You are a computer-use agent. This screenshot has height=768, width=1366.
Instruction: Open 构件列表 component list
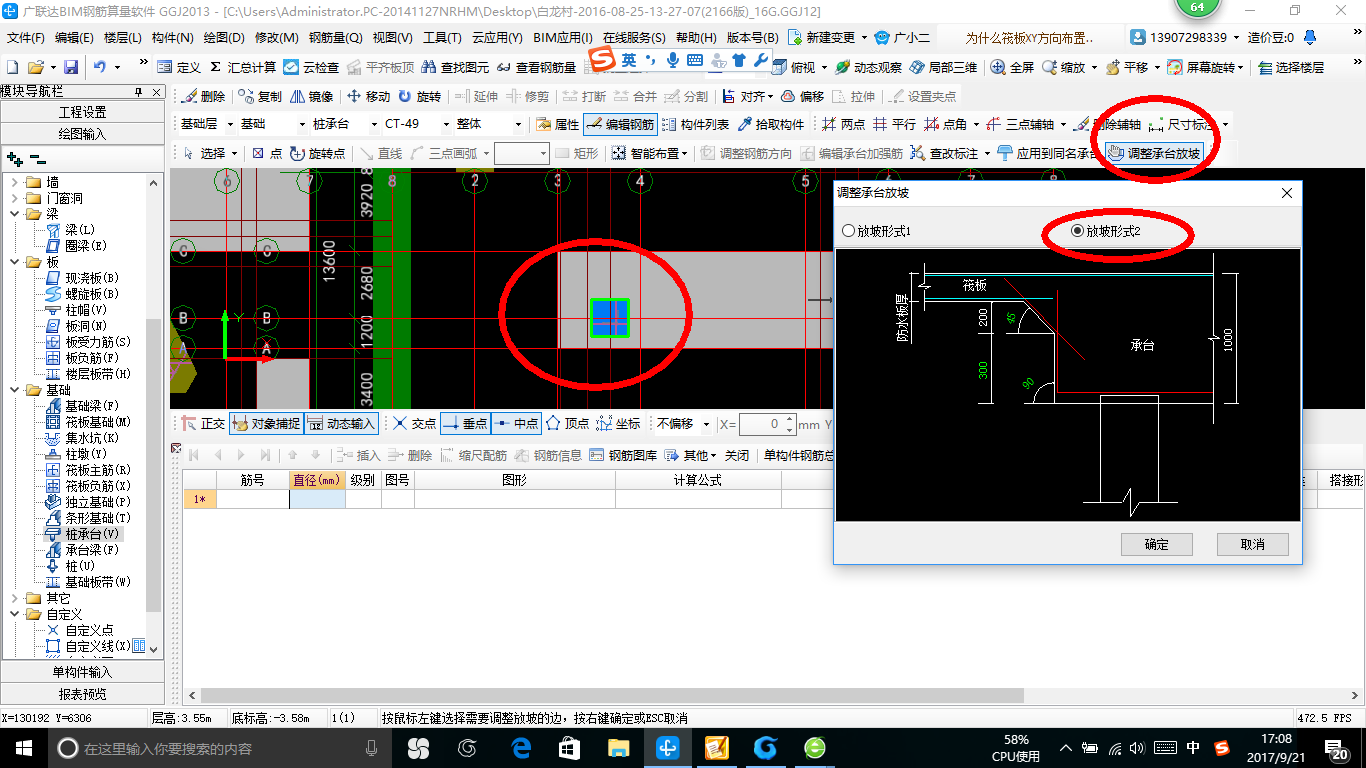(x=695, y=125)
